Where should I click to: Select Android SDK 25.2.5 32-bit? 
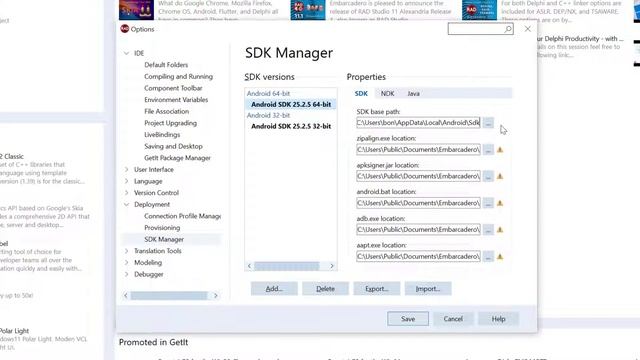point(291,127)
